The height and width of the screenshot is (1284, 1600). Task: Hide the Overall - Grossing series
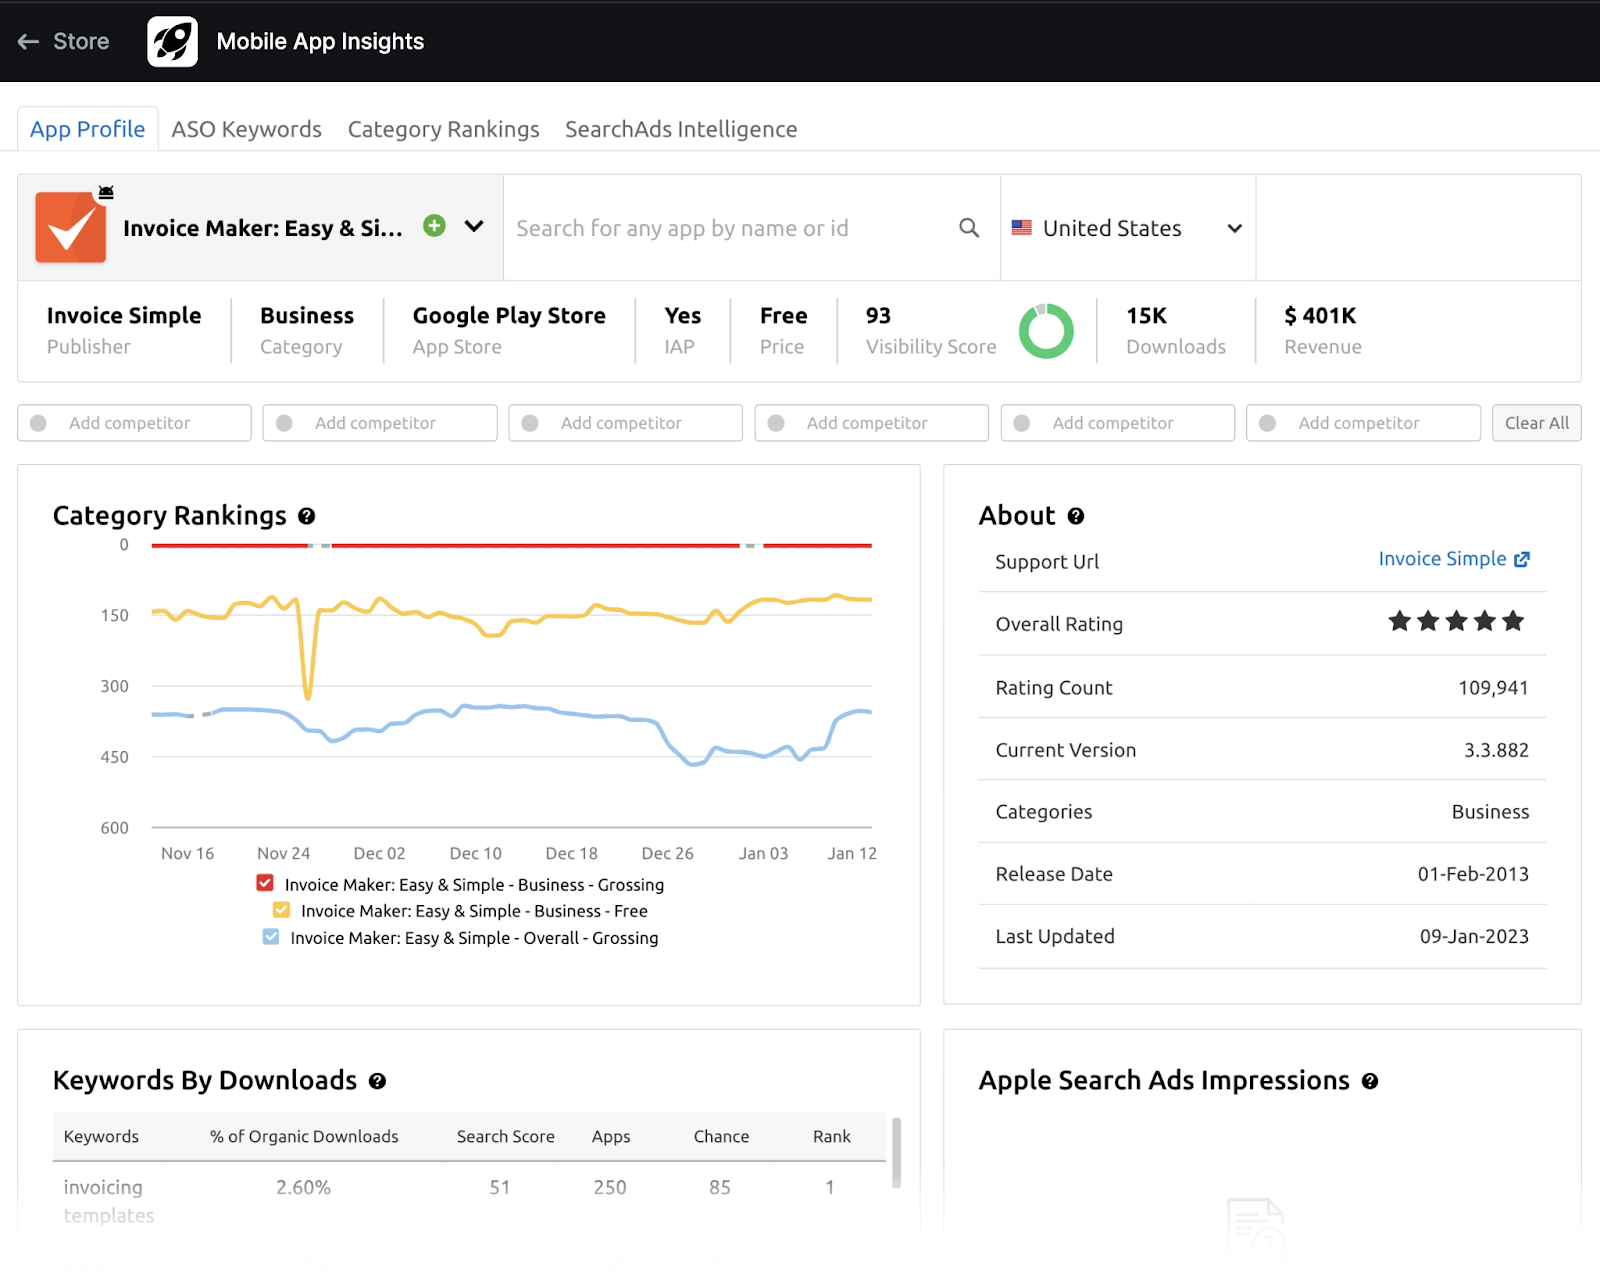click(270, 937)
